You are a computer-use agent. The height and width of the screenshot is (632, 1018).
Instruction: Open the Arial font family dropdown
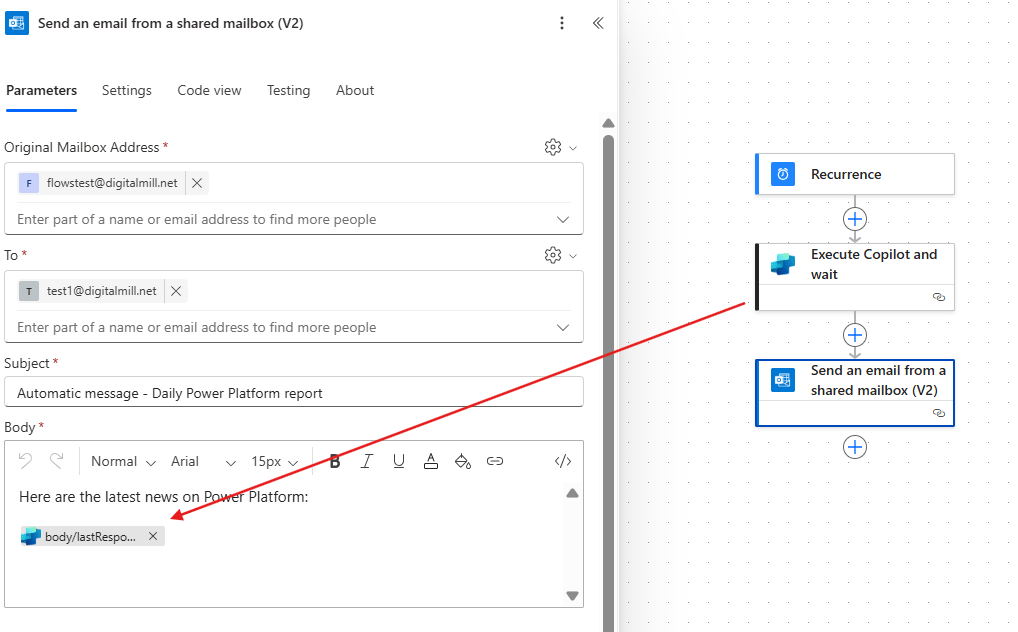click(x=203, y=461)
